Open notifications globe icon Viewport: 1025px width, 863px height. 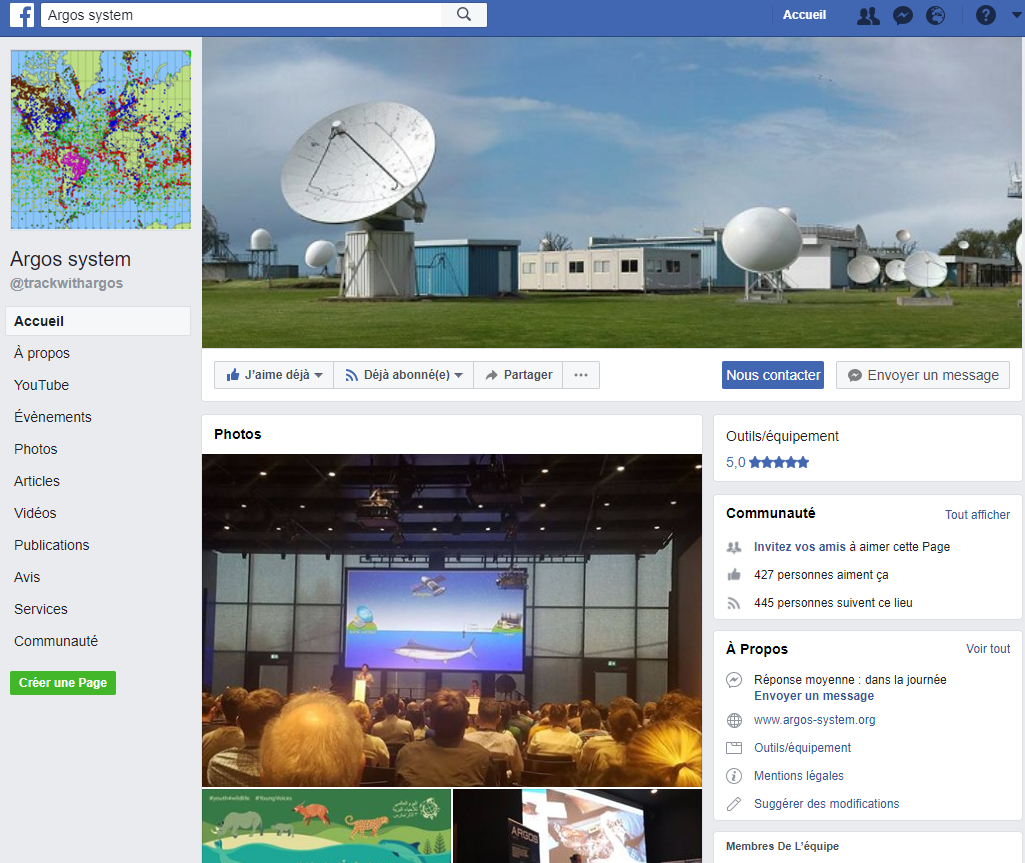tap(935, 15)
